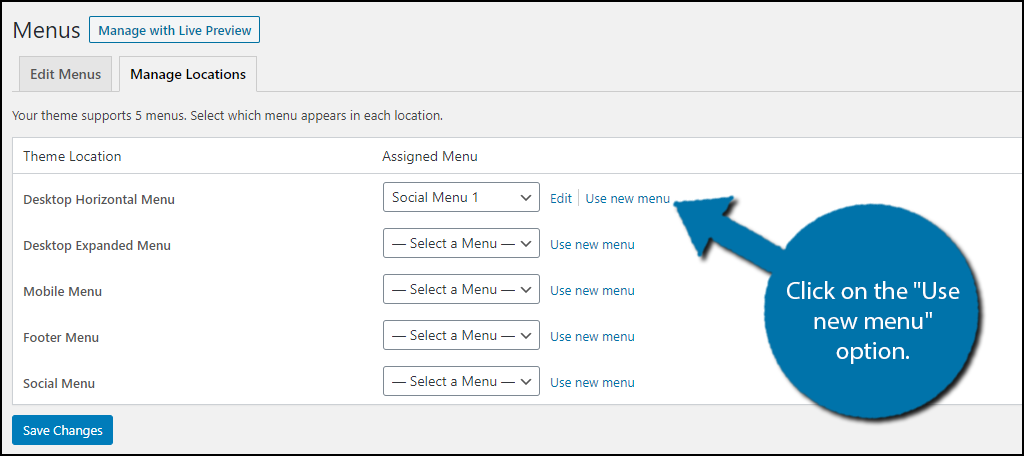The width and height of the screenshot is (1024, 456).
Task: Open the Mobile Menu selection dropdown
Action: click(461, 289)
